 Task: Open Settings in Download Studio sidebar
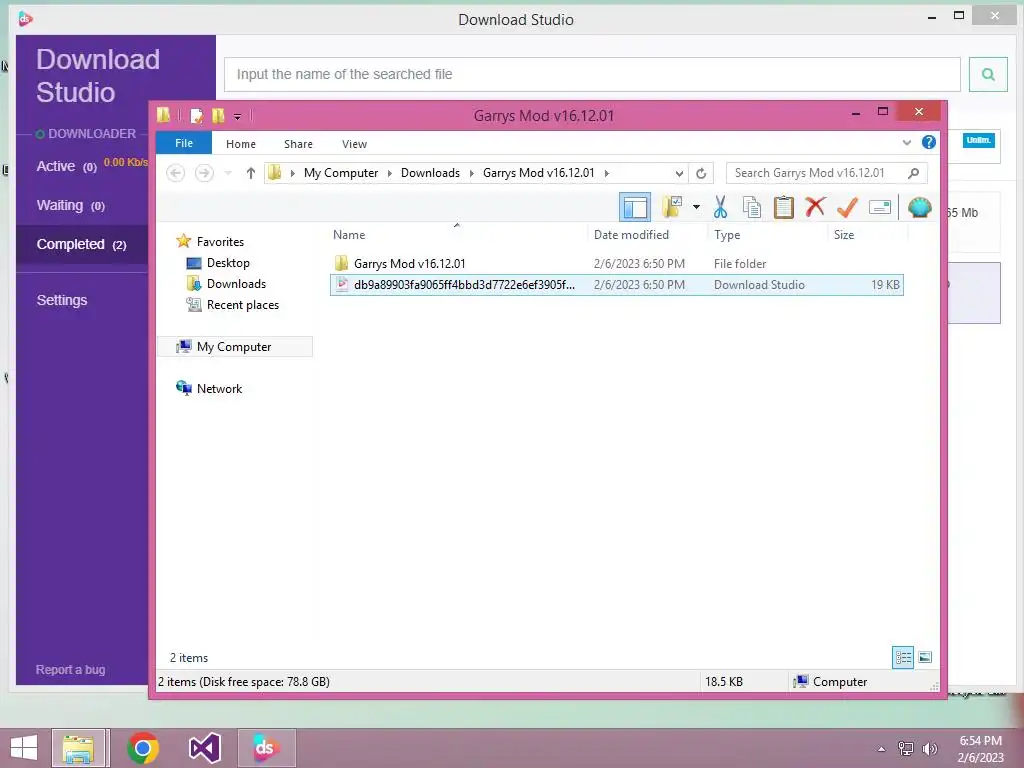pyautogui.click(x=62, y=300)
